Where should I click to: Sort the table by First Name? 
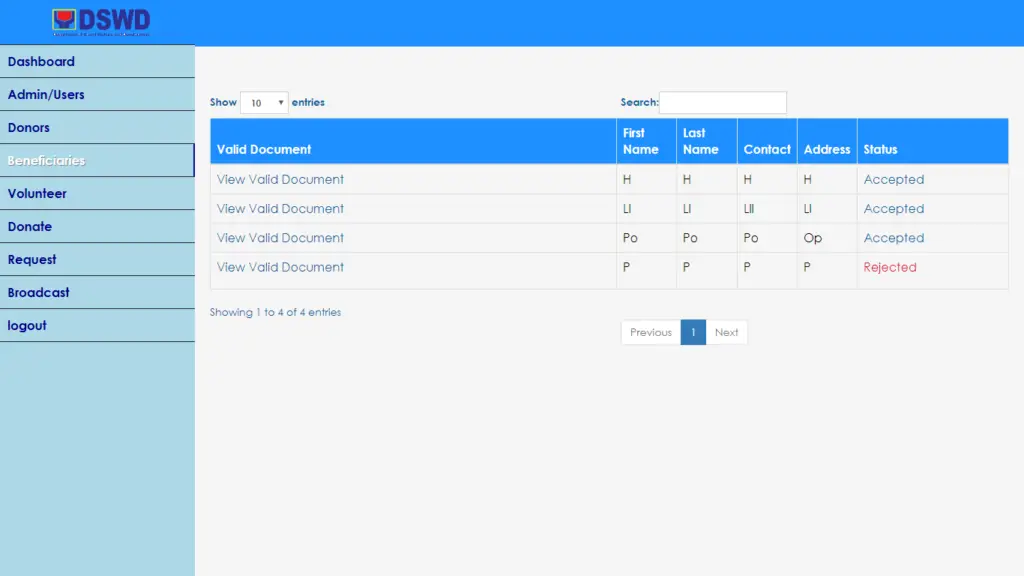click(645, 141)
